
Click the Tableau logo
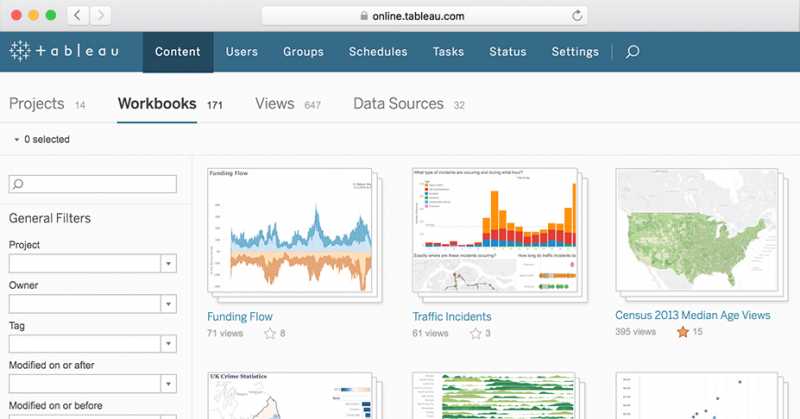pos(64,51)
